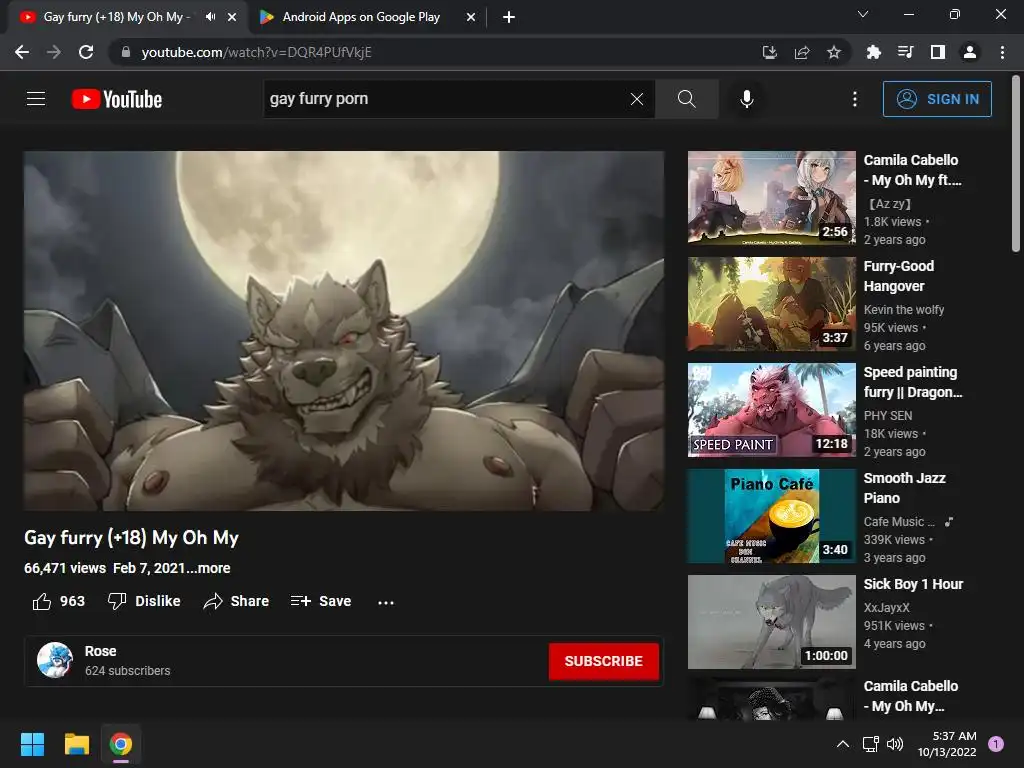Toggle the Chrome side panel
This screenshot has width=1024, height=768.
pyautogui.click(x=937, y=52)
